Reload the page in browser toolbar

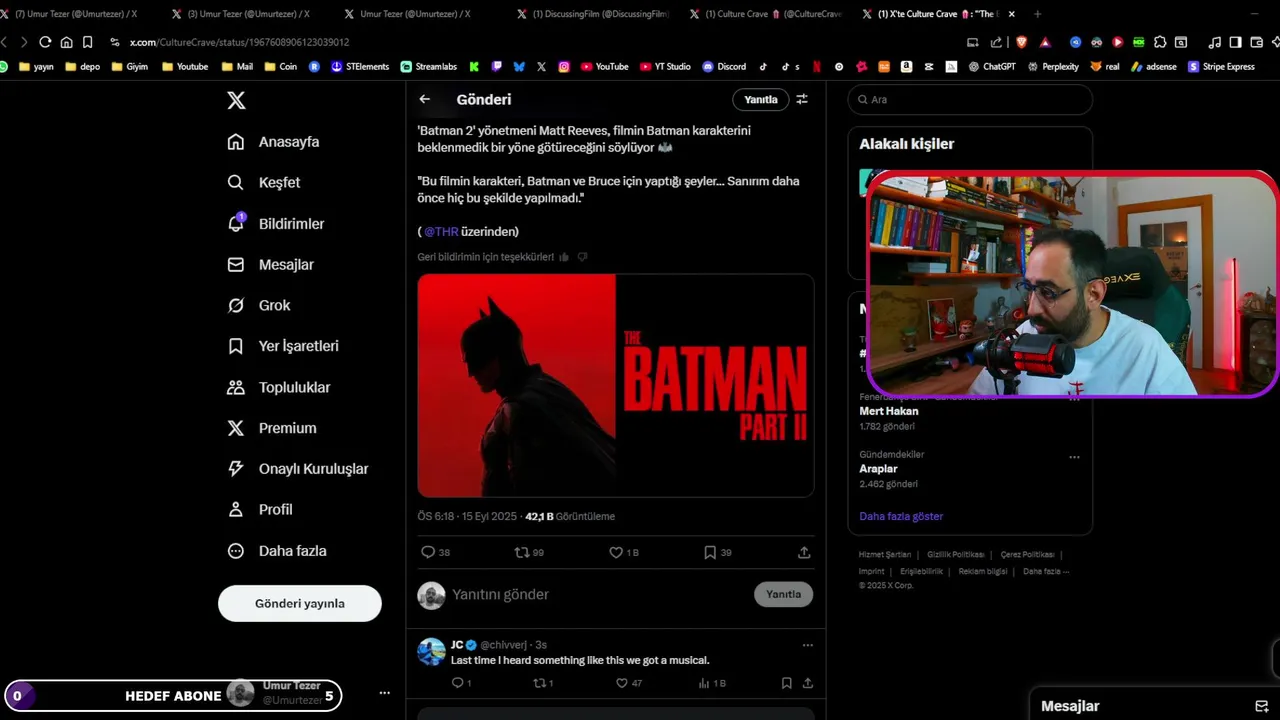[45, 42]
